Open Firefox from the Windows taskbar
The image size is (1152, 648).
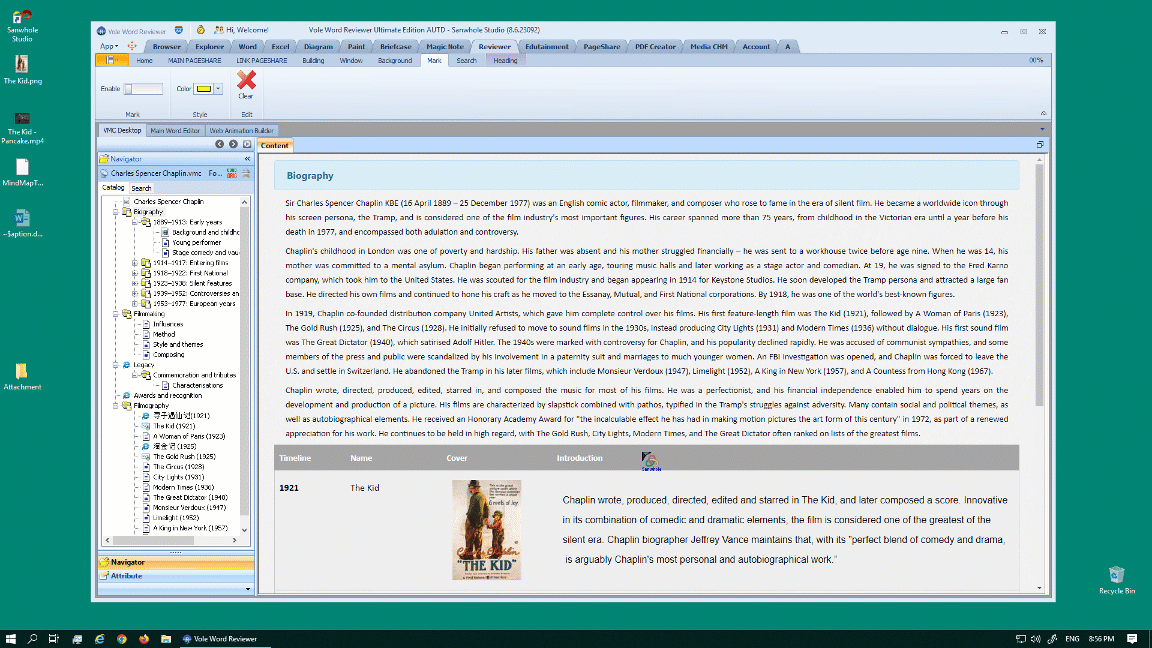pyautogui.click(x=144, y=638)
